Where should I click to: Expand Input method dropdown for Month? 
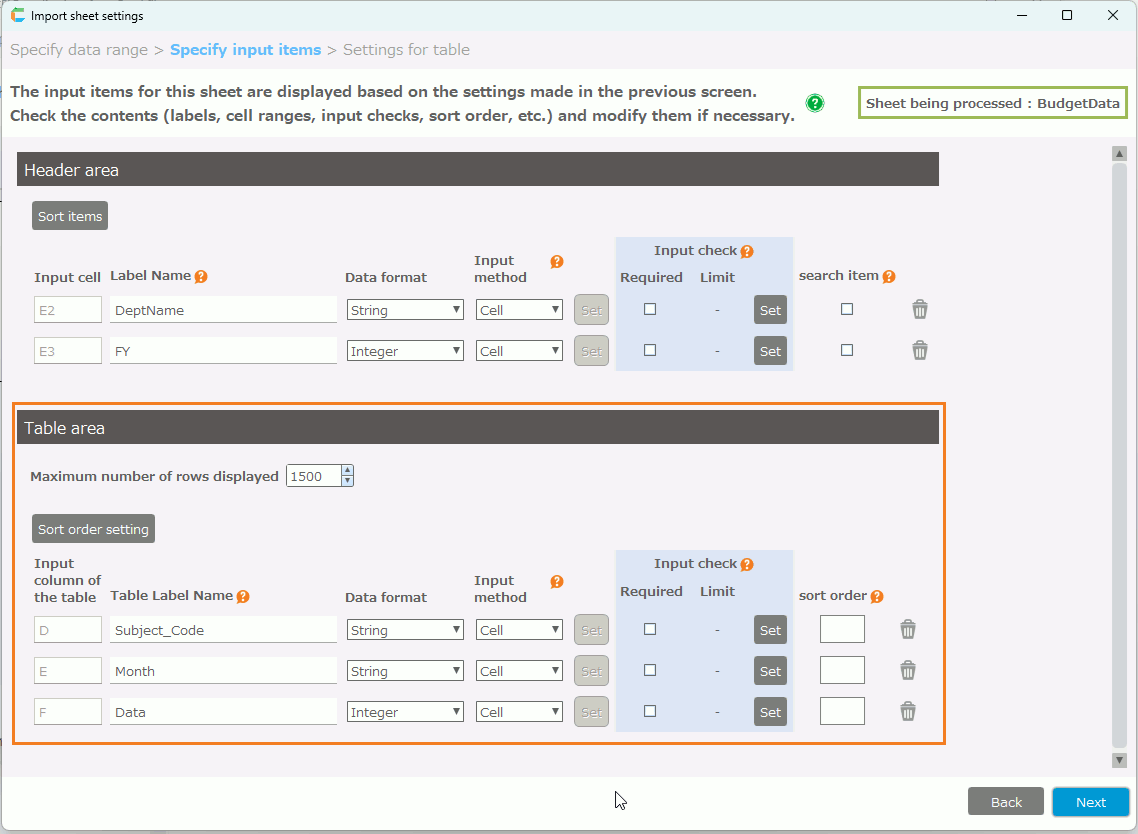(x=520, y=671)
